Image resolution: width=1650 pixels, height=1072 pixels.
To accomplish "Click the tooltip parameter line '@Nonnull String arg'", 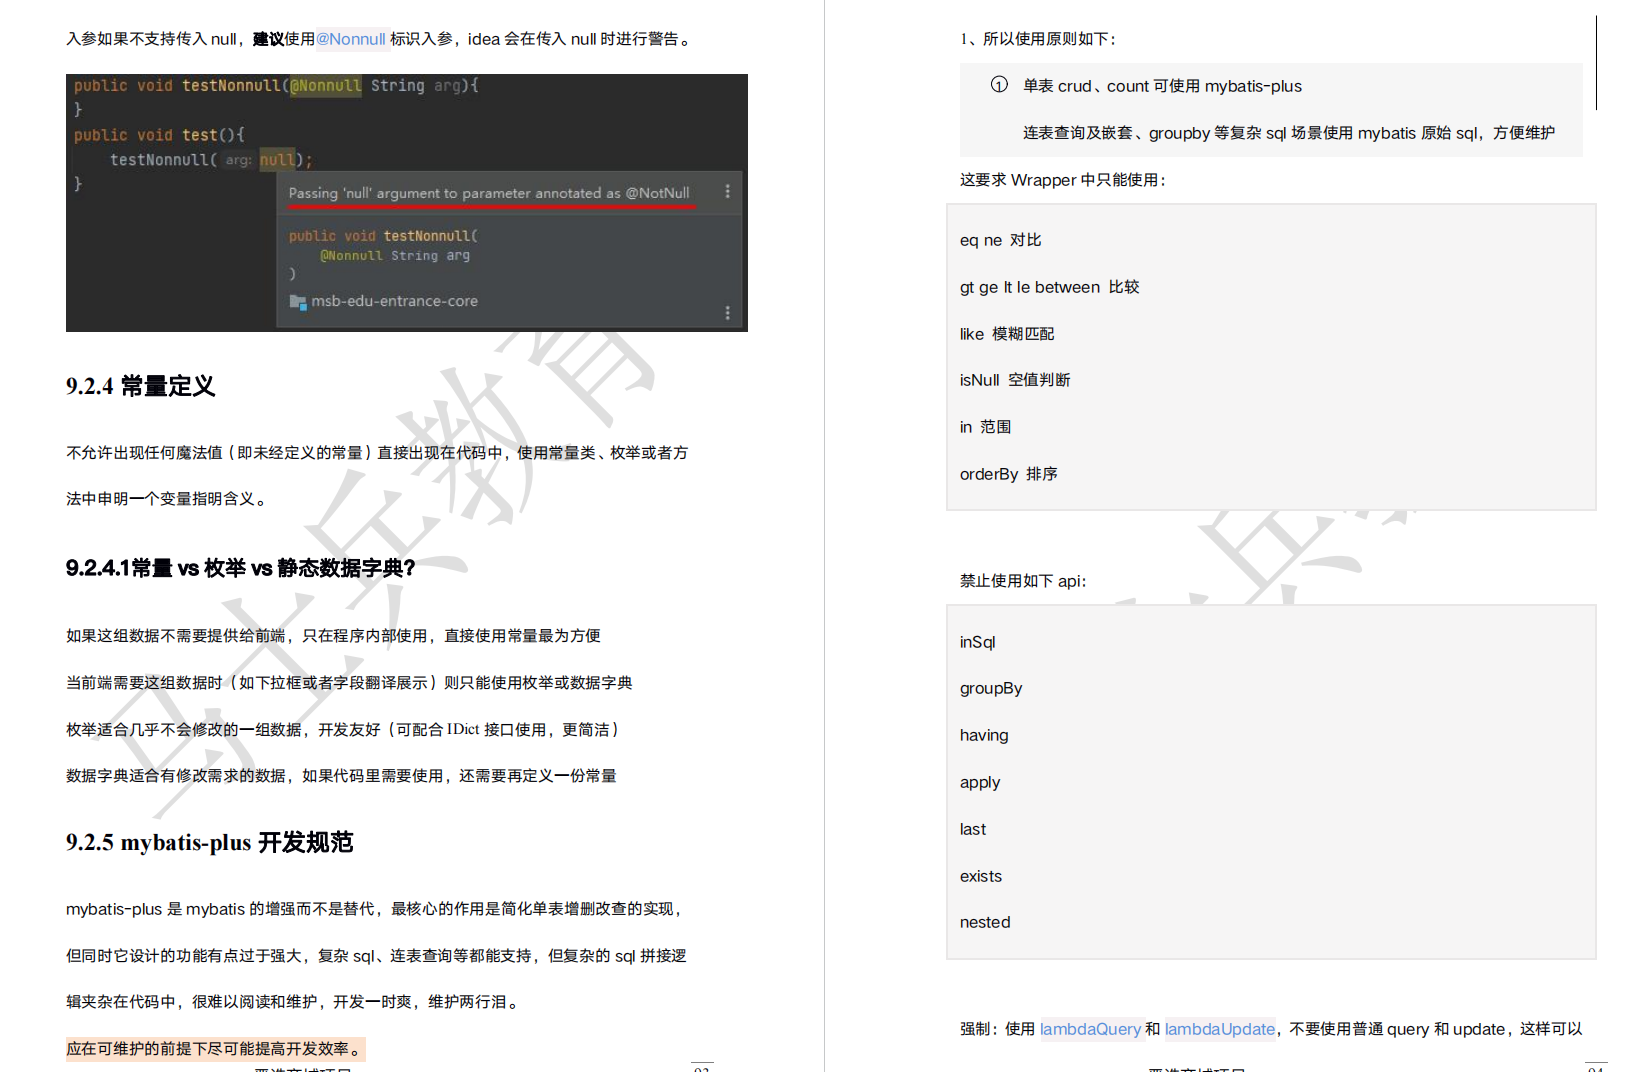I will [395, 256].
